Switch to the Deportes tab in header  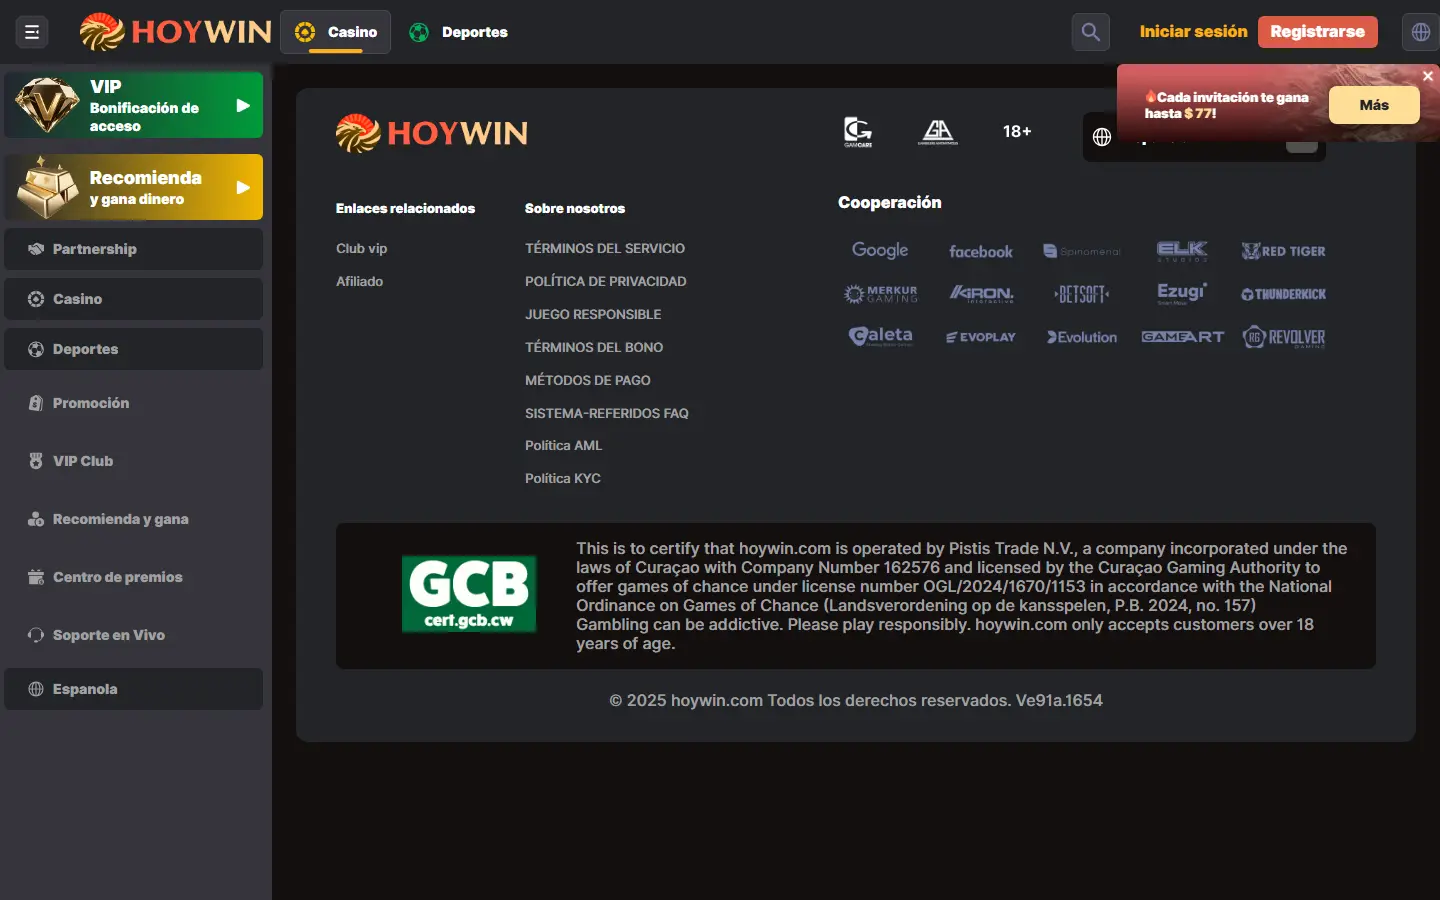[x=459, y=32]
